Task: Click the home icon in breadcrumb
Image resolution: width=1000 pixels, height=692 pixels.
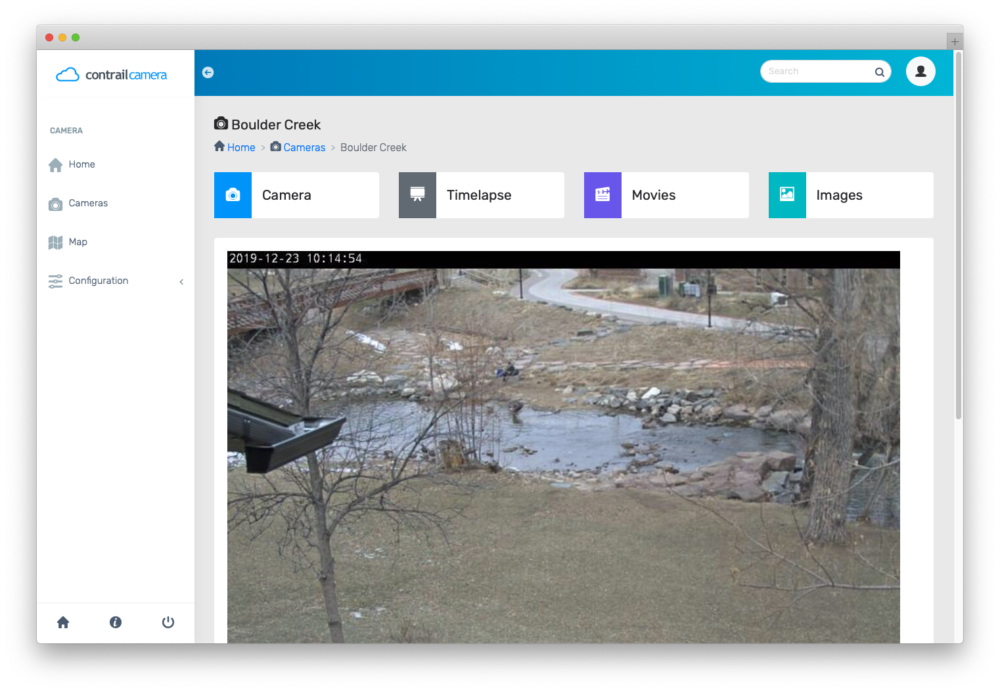Action: pos(219,146)
